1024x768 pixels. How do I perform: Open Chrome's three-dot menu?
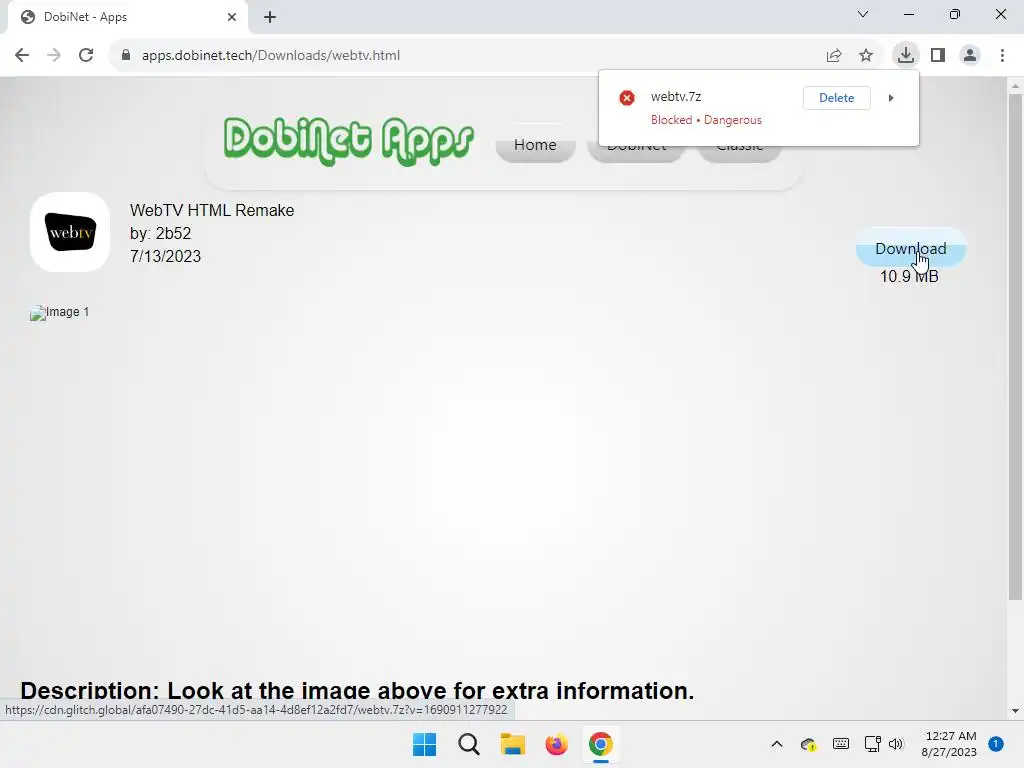click(1002, 56)
